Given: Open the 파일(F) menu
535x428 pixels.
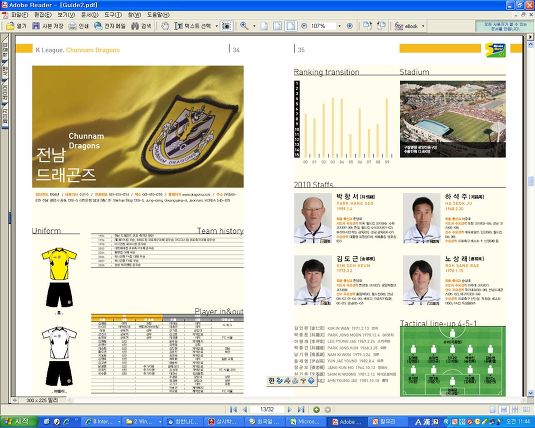Looking at the screenshot, I should (x=20, y=15).
